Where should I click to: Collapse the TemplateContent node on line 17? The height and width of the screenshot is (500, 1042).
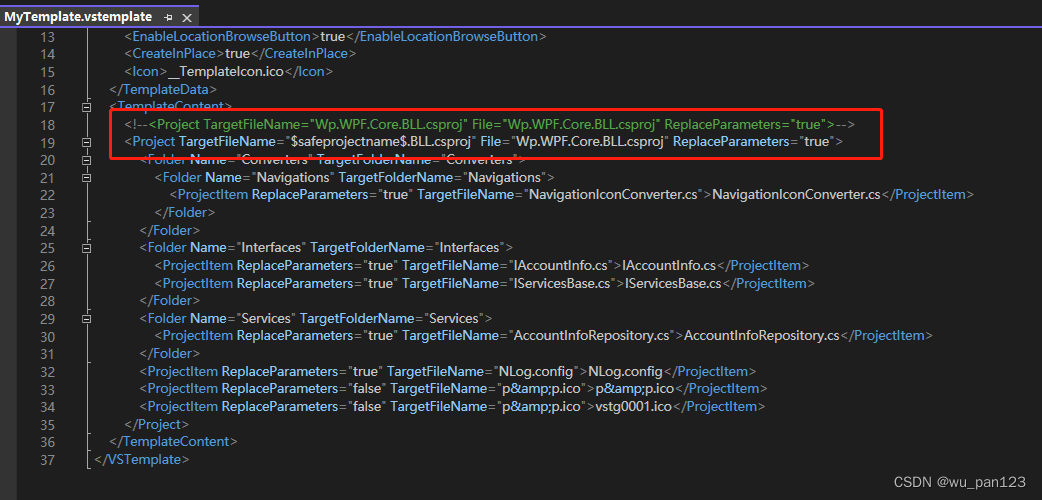(x=86, y=107)
